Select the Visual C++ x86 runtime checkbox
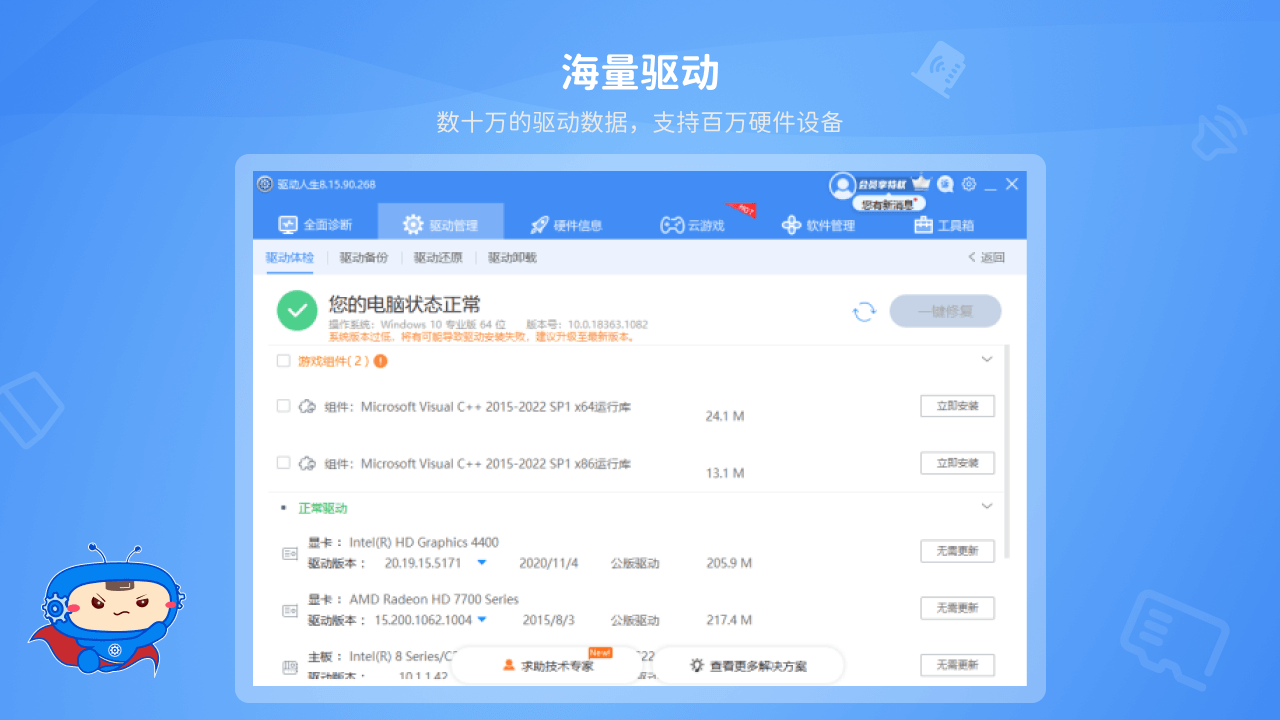 coord(283,463)
